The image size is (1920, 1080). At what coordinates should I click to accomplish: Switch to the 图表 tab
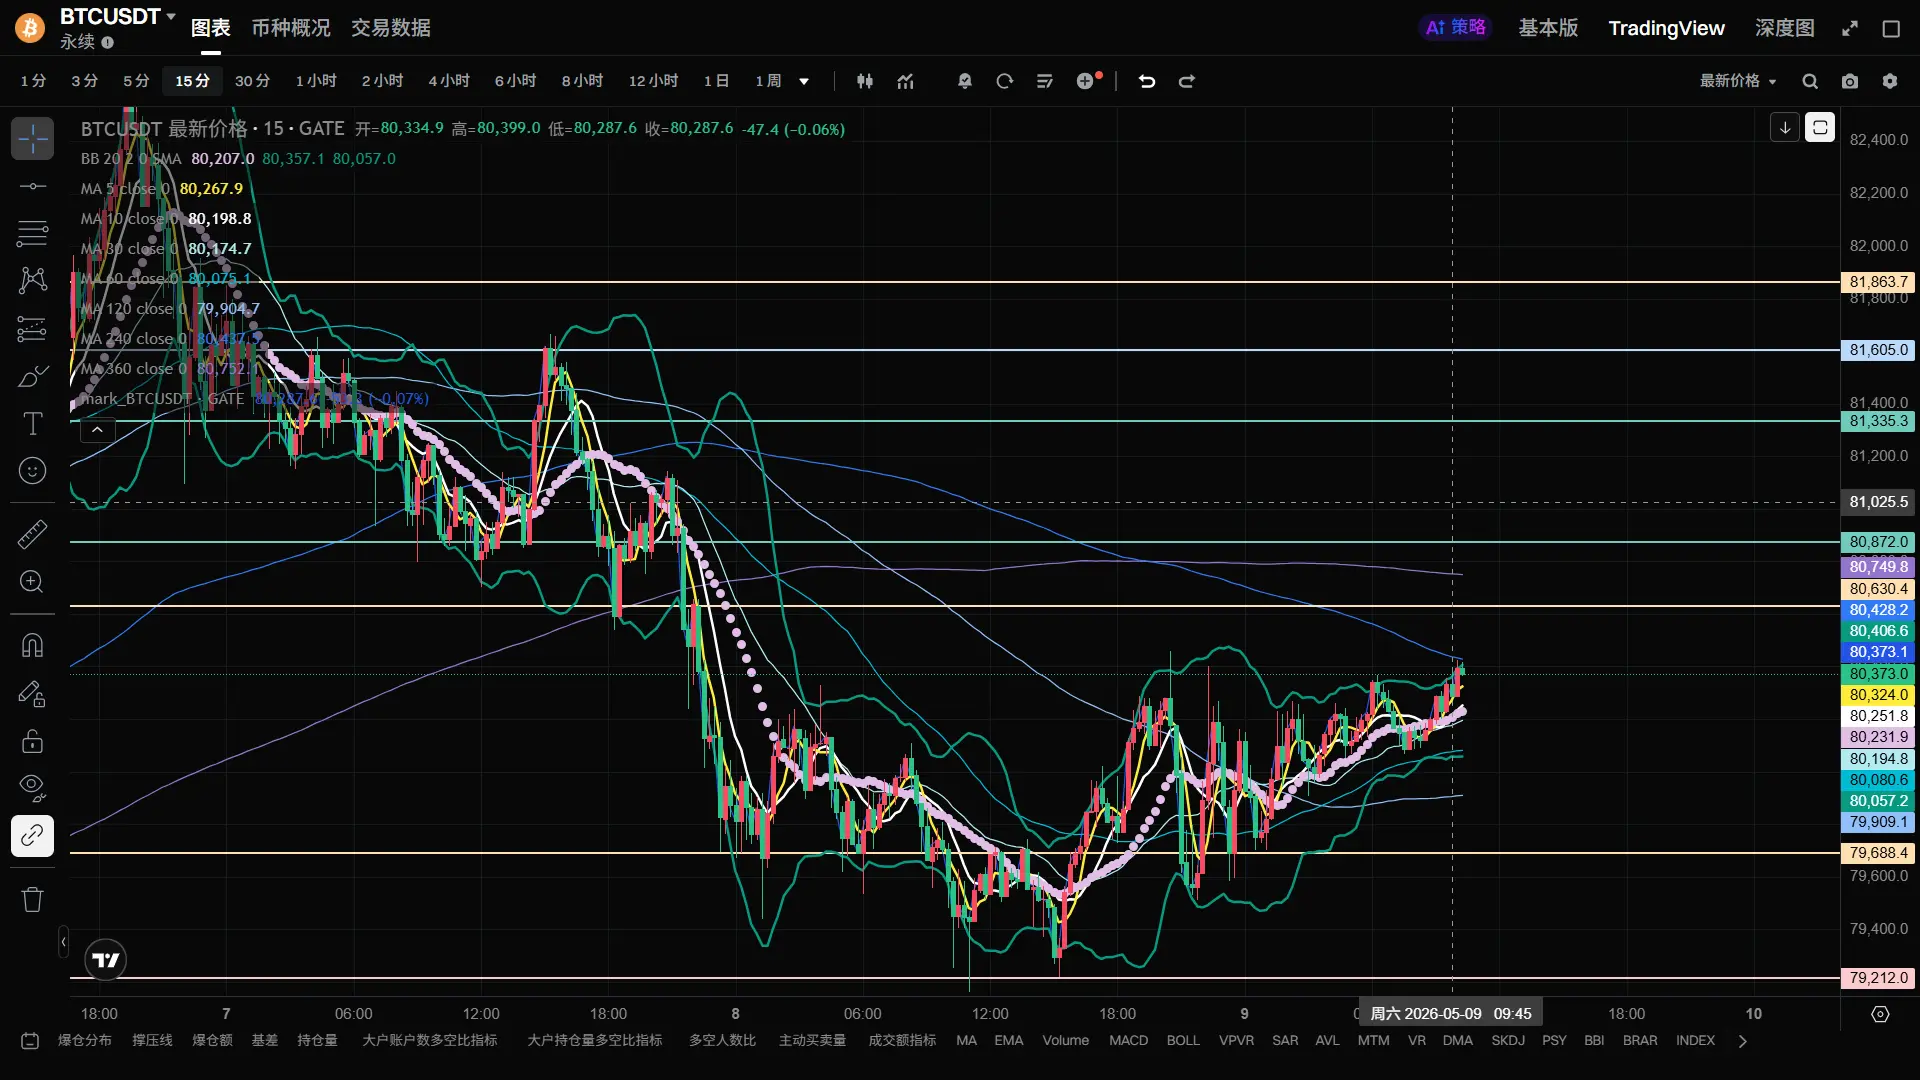tap(211, 28)
